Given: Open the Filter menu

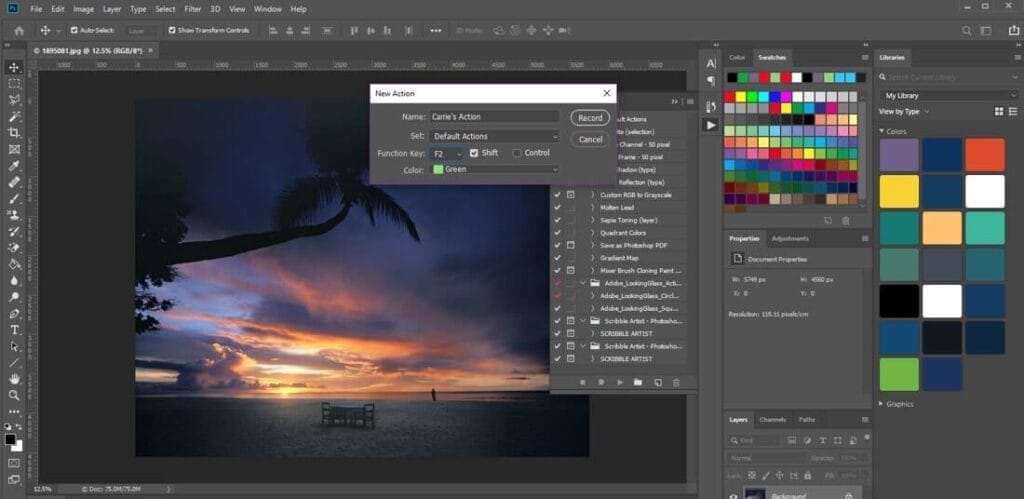Looking at the screenshot, I should 193,9.
